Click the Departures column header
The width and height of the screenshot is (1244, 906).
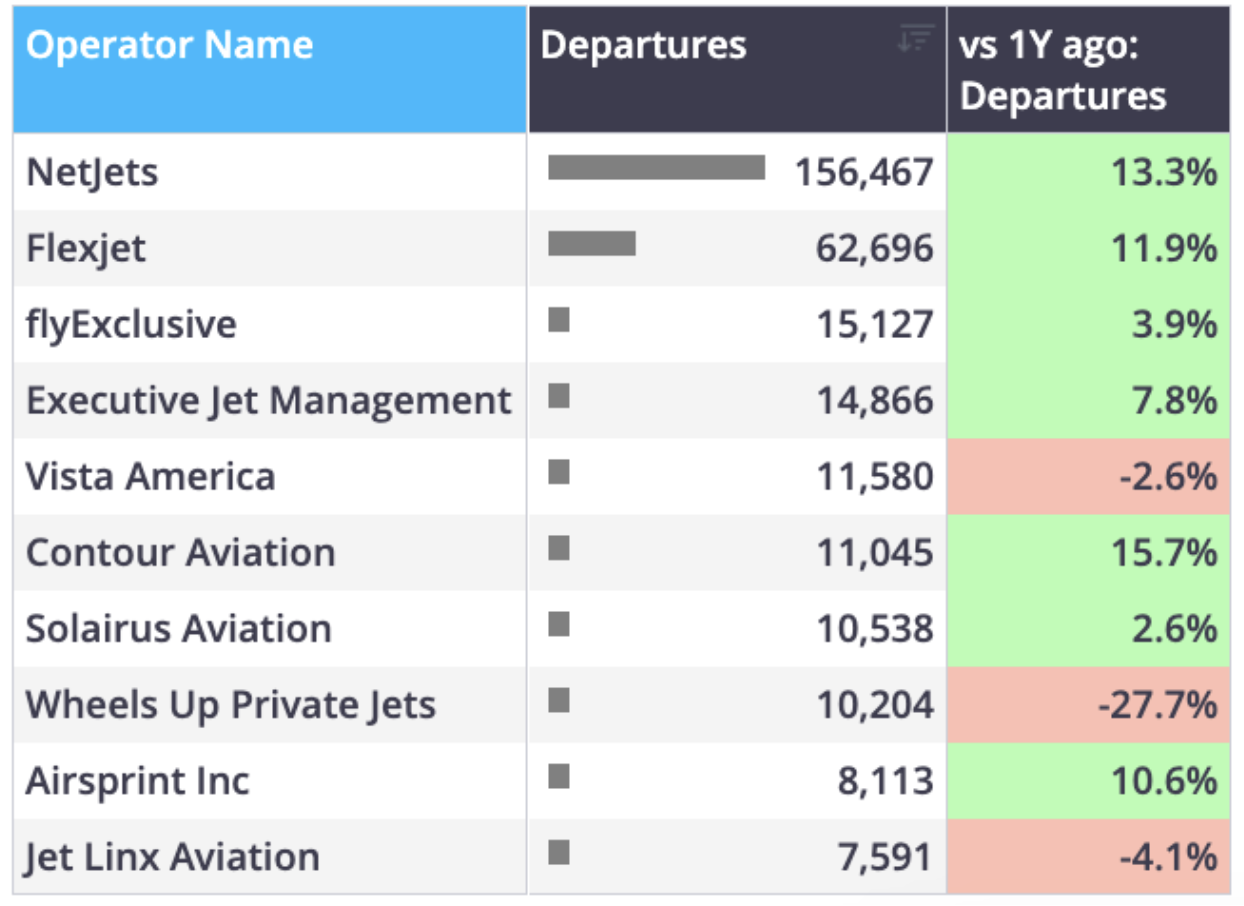coord(738,70)
